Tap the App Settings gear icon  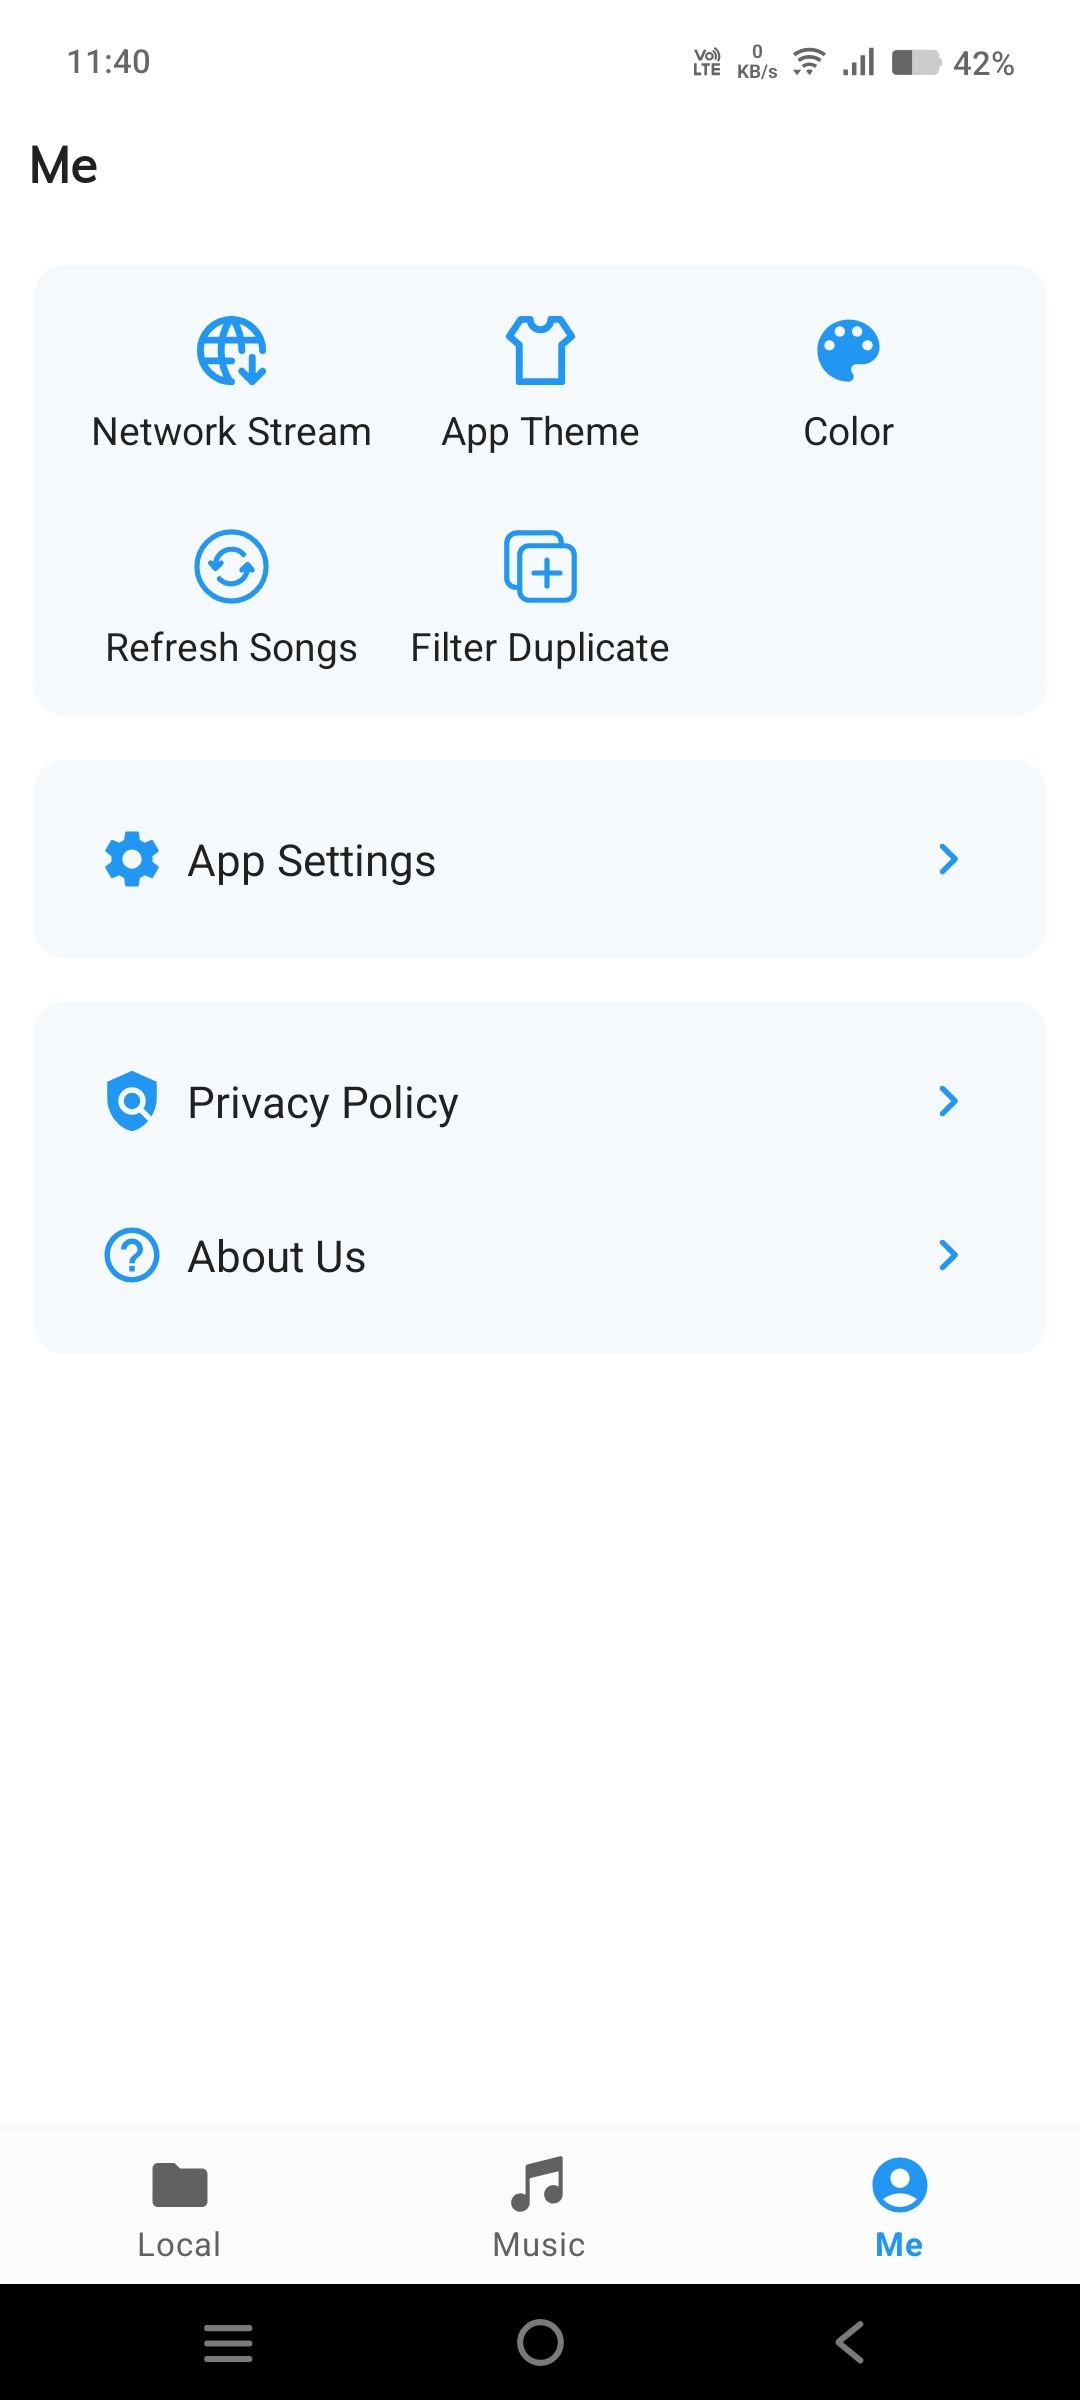coord(132,859)
